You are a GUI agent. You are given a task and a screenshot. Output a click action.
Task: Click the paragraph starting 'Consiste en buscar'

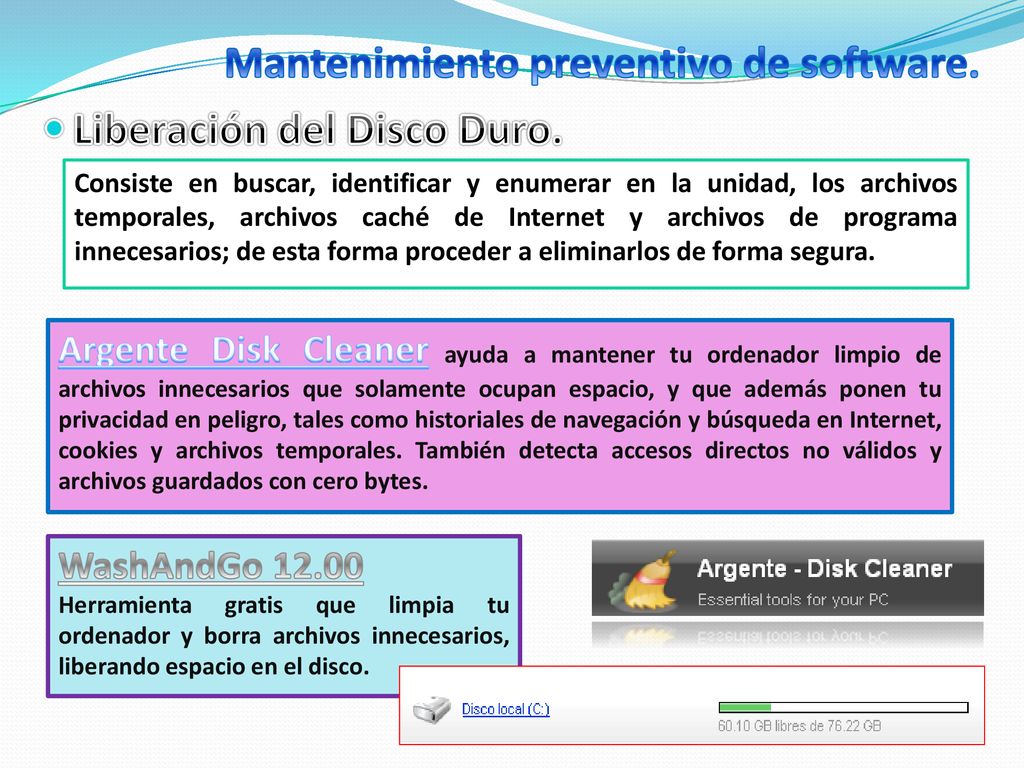click(515, 217)
